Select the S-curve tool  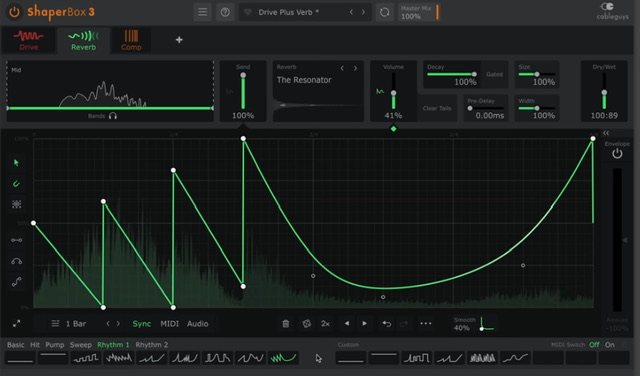pos(16,282)
